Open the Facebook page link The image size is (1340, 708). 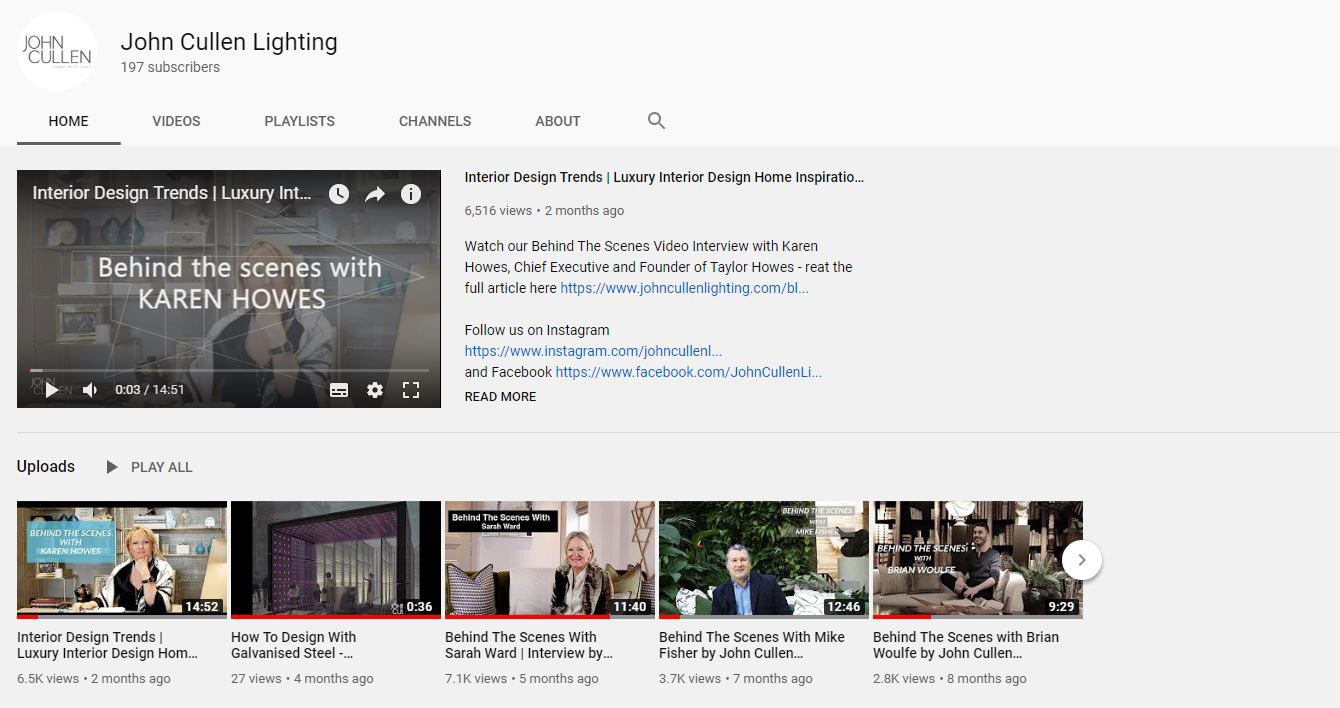pyautogui.click(x=688, y=372)
